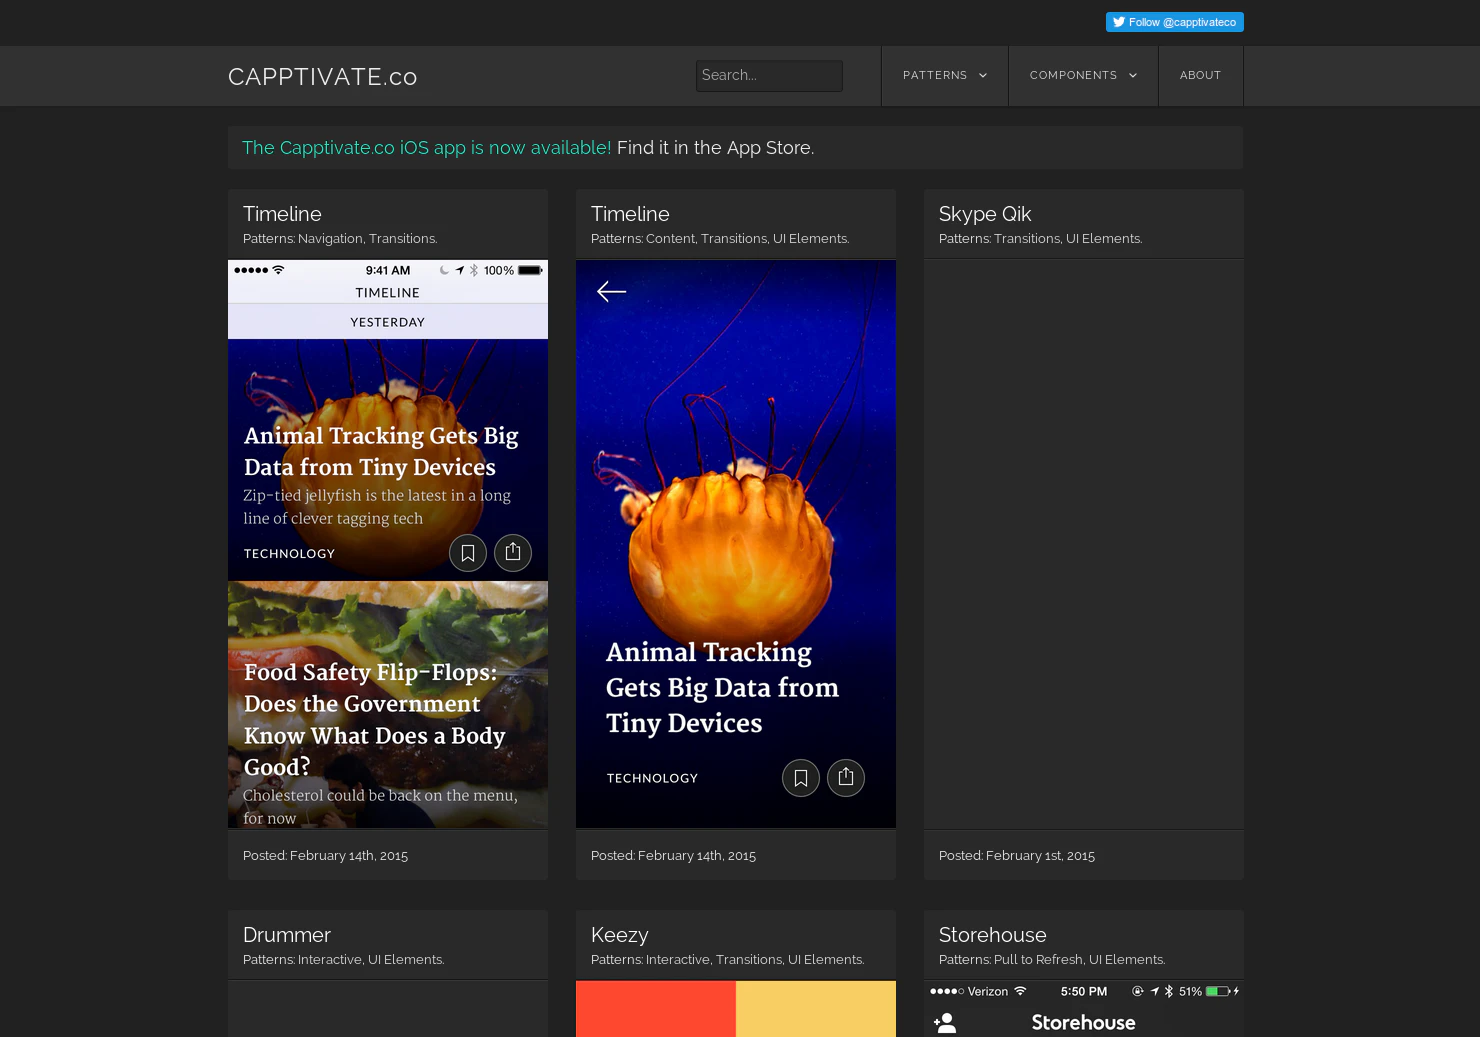
Task: Click the Storehouse app title in preview
Action: click(x=1084, y=1023)
